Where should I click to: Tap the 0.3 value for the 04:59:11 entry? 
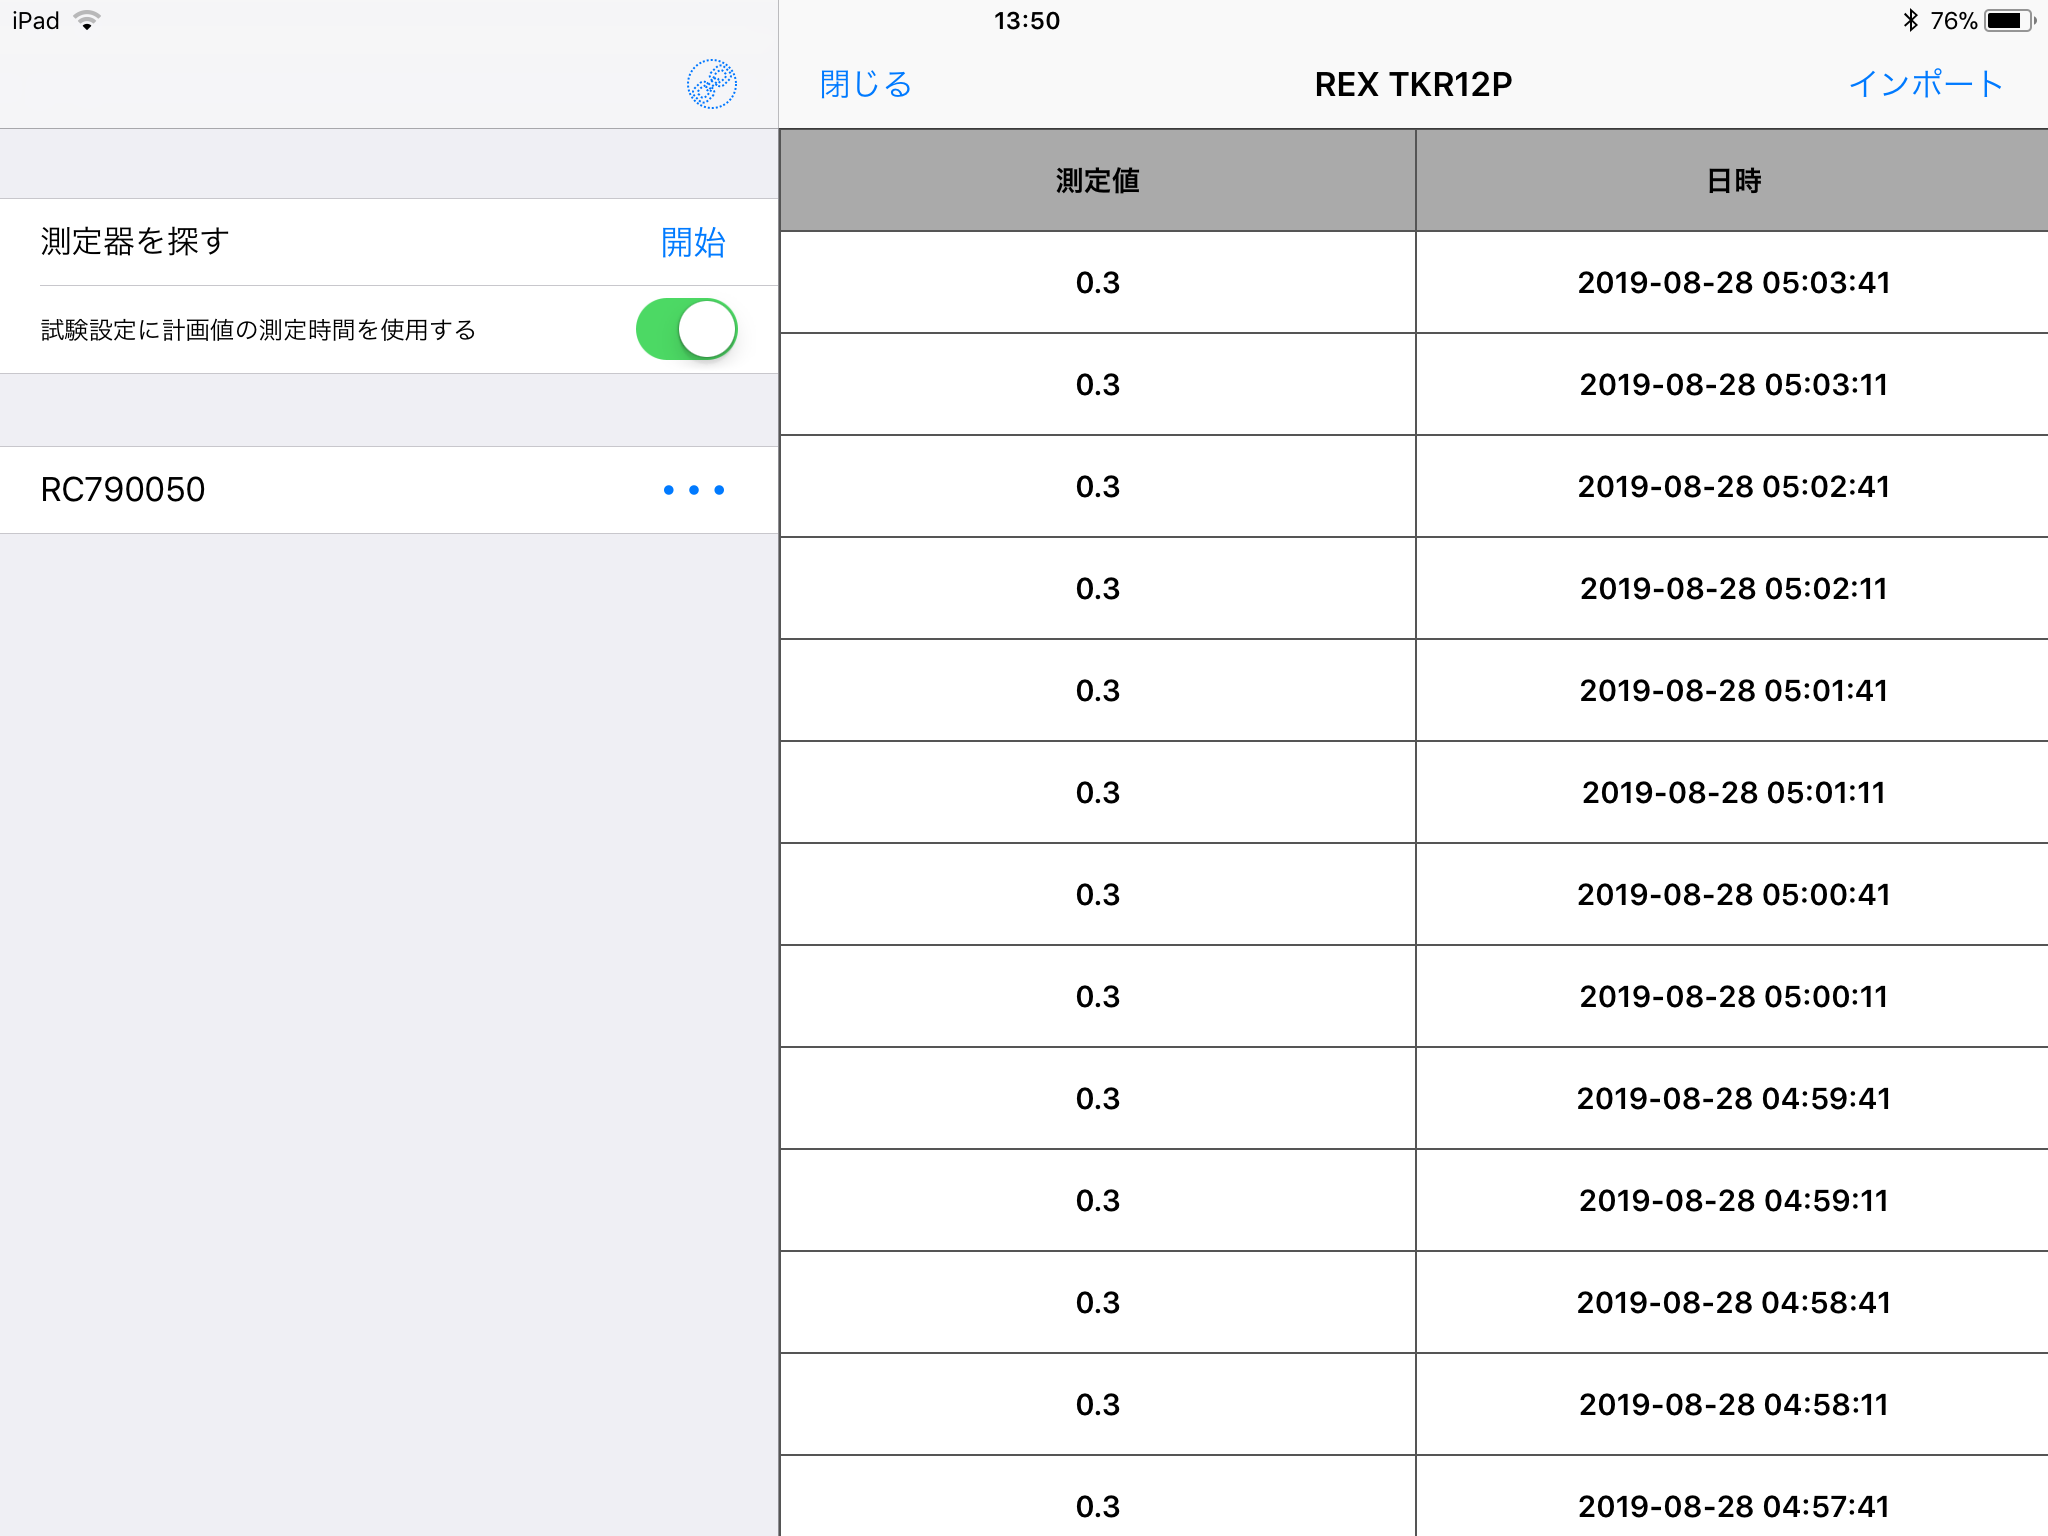1097,1201
